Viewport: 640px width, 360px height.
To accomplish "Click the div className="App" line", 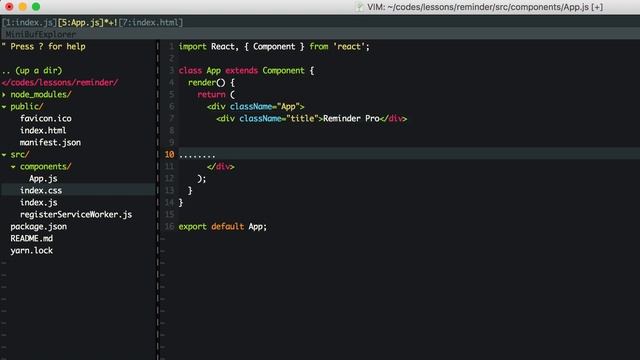I will point(256,107).
